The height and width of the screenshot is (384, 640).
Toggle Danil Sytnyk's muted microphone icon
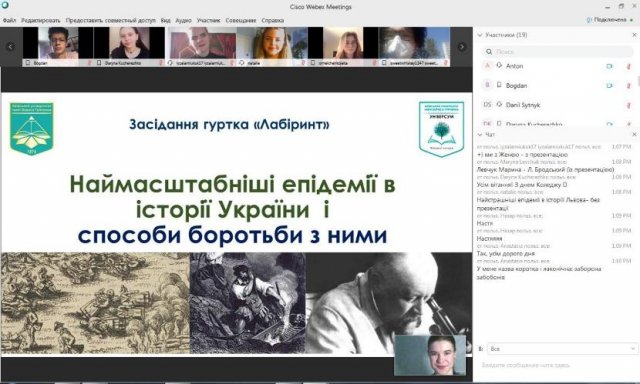[629, 105]
